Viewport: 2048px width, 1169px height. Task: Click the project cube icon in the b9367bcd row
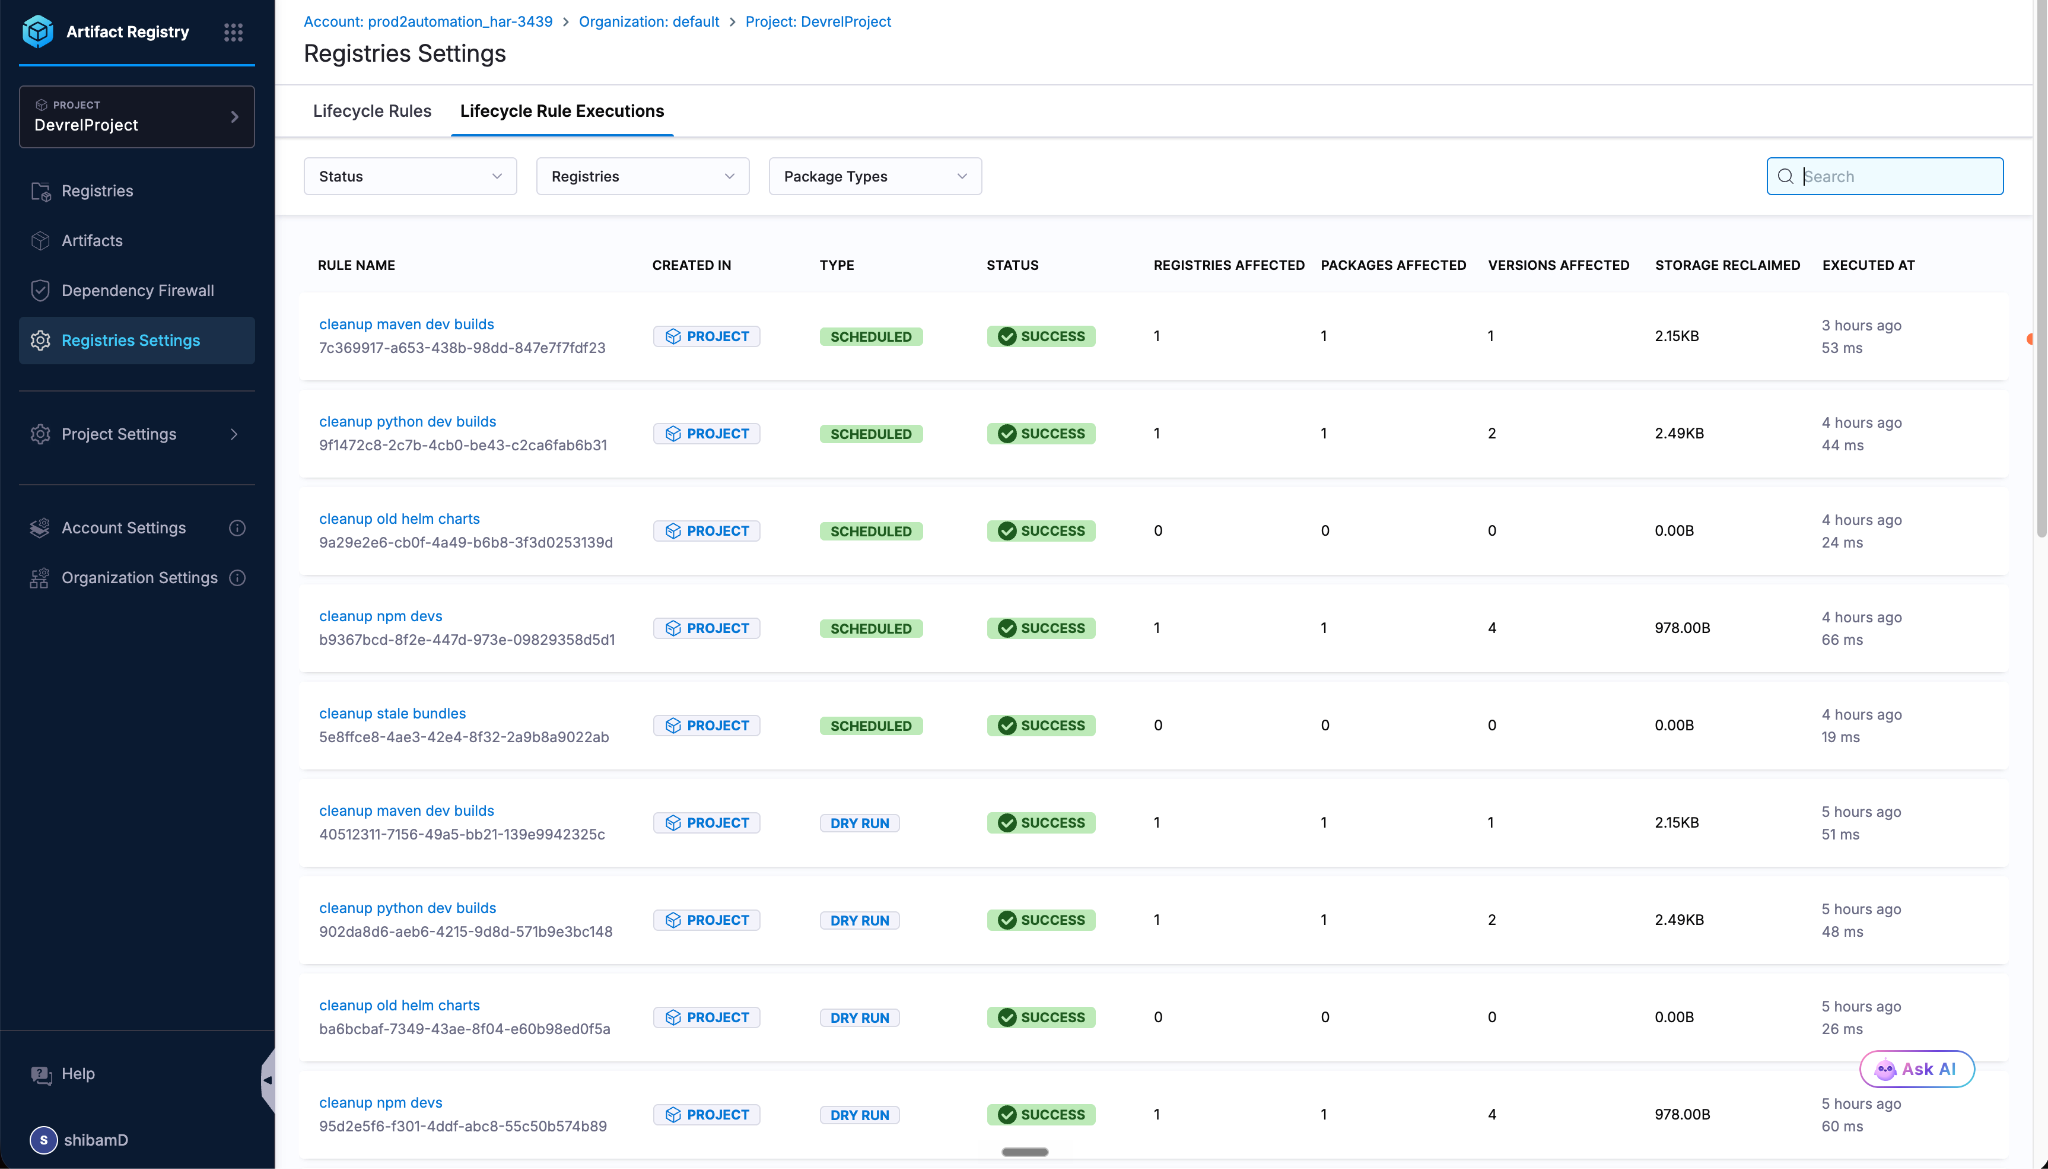[x=673, y=629]
